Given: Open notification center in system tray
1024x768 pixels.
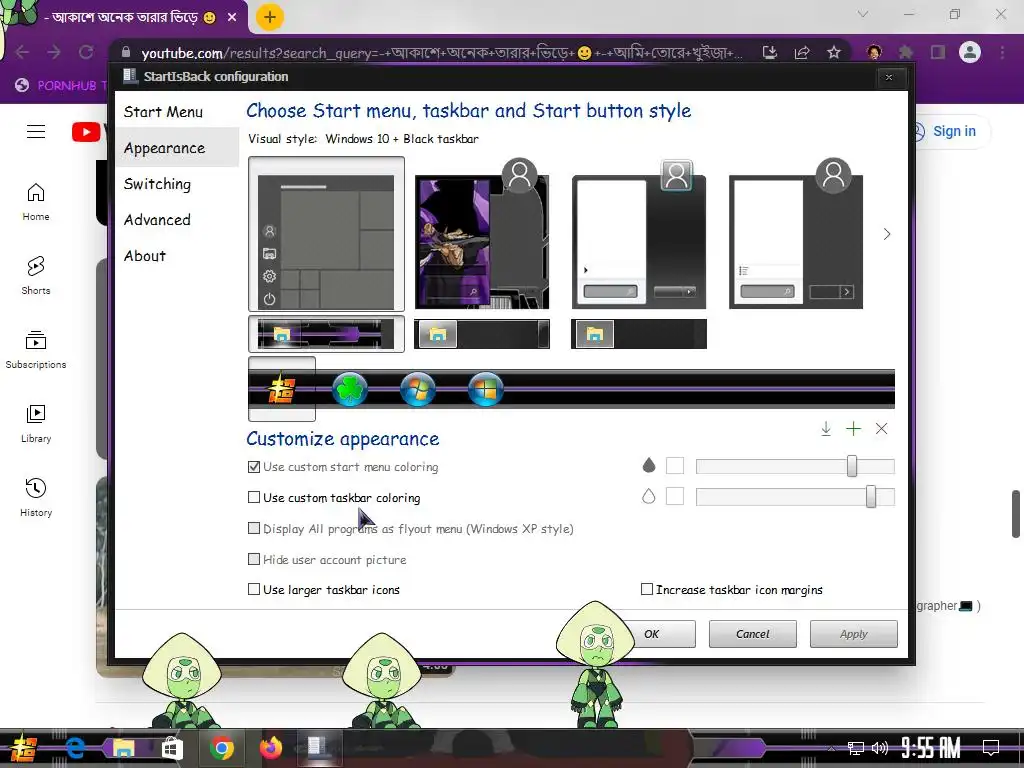Looking at the screenshot, I should (x=991, y=747).
